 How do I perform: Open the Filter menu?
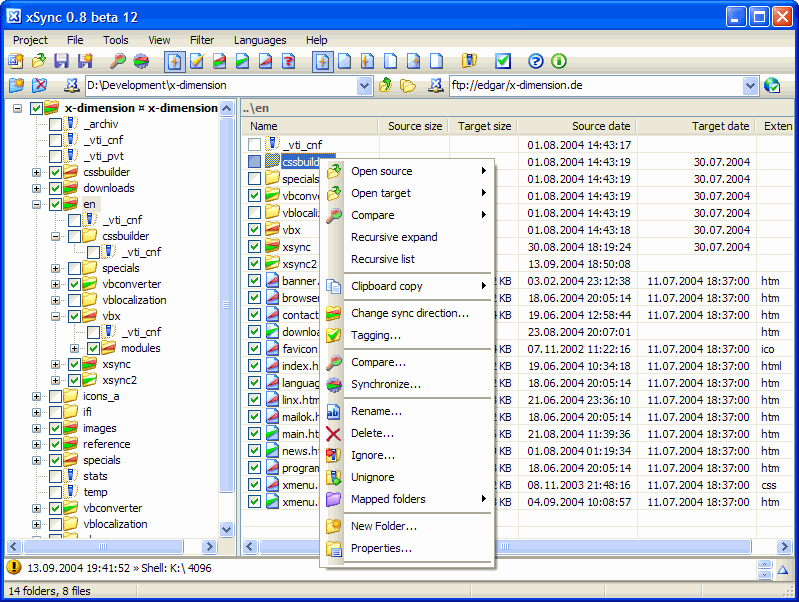[202, 40]
